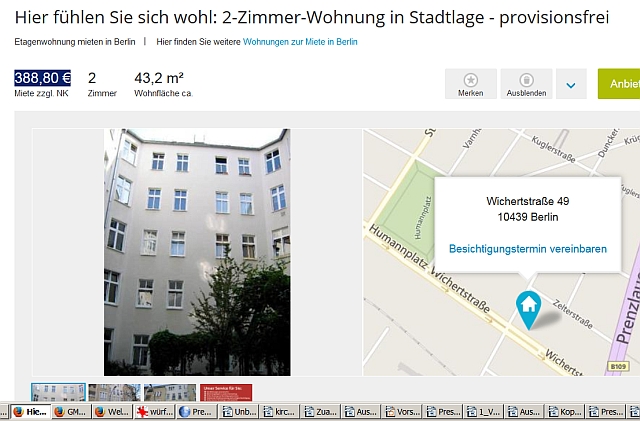Select the first building photo thumbnail

point(58,392)
